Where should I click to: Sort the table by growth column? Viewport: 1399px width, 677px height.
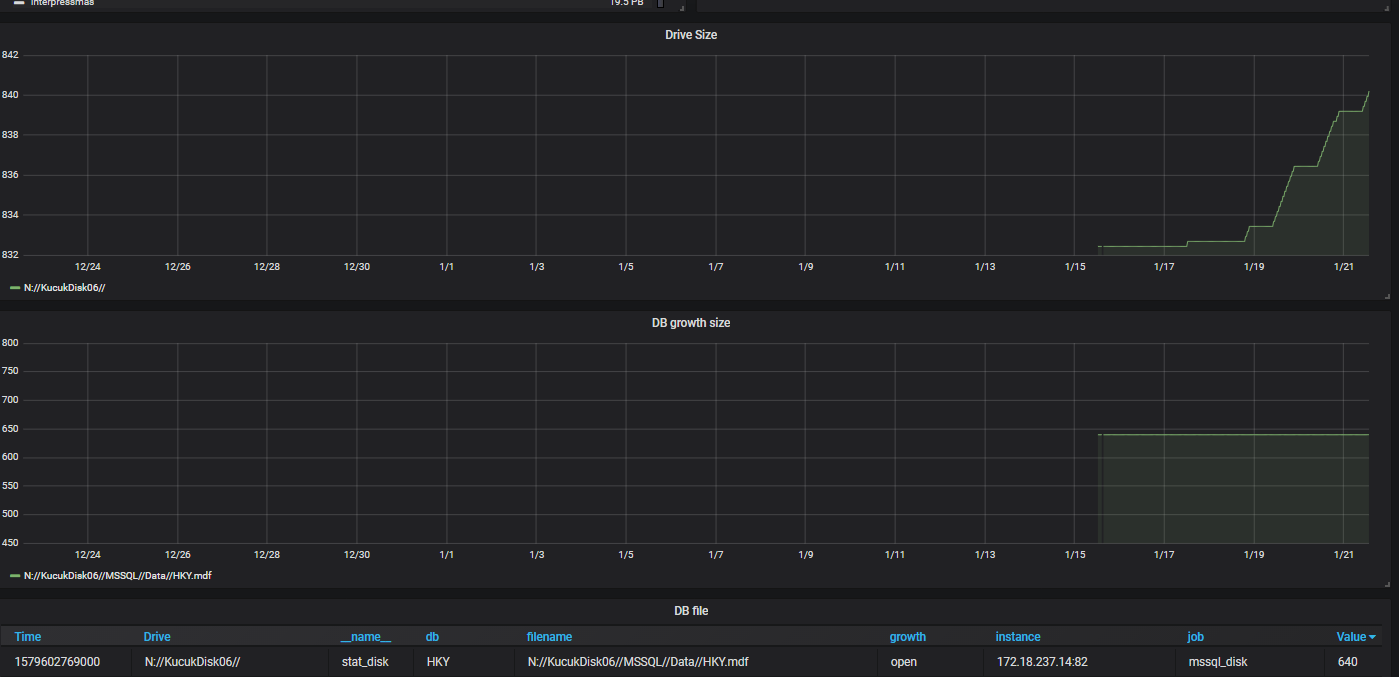pyautogui.click(x=908, y=637)
